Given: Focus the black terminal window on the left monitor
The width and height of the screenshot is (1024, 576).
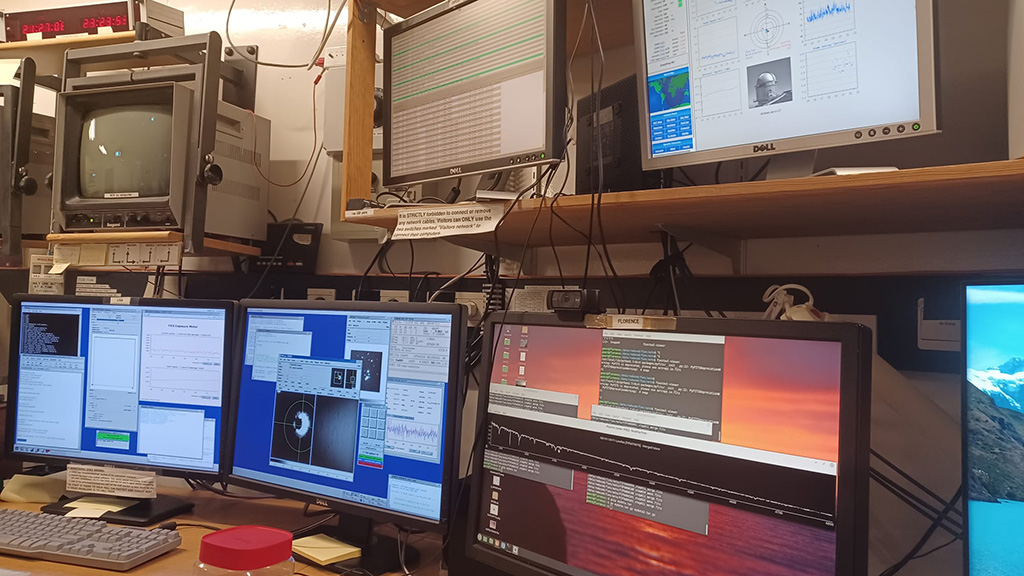Looking at the screenshot, I should pos(50,333).
